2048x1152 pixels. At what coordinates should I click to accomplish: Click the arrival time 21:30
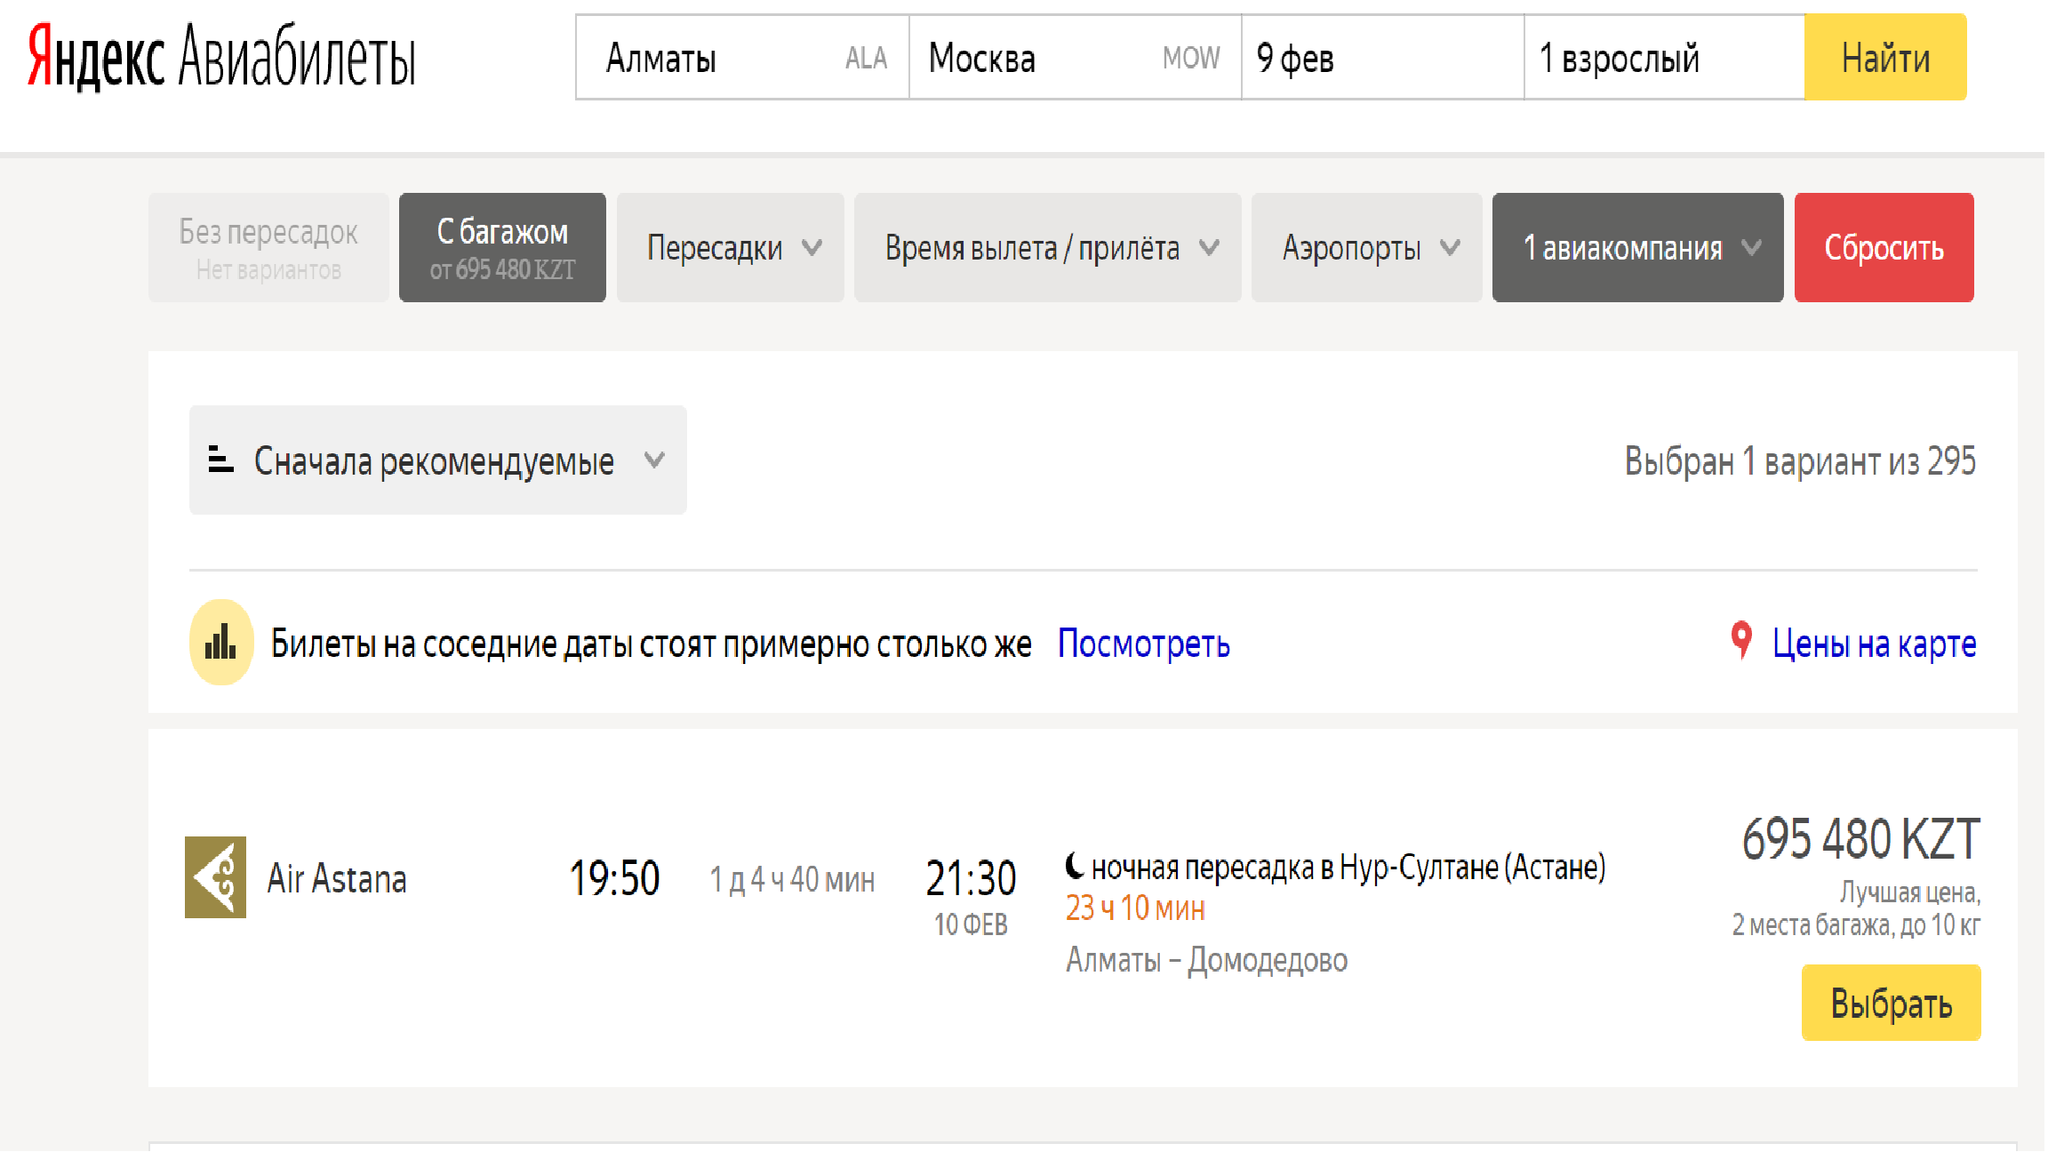[970, 878]
